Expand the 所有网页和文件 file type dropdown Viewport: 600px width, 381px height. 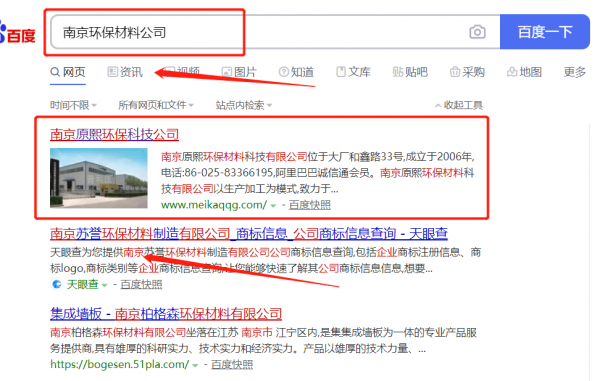click(156, 105)
